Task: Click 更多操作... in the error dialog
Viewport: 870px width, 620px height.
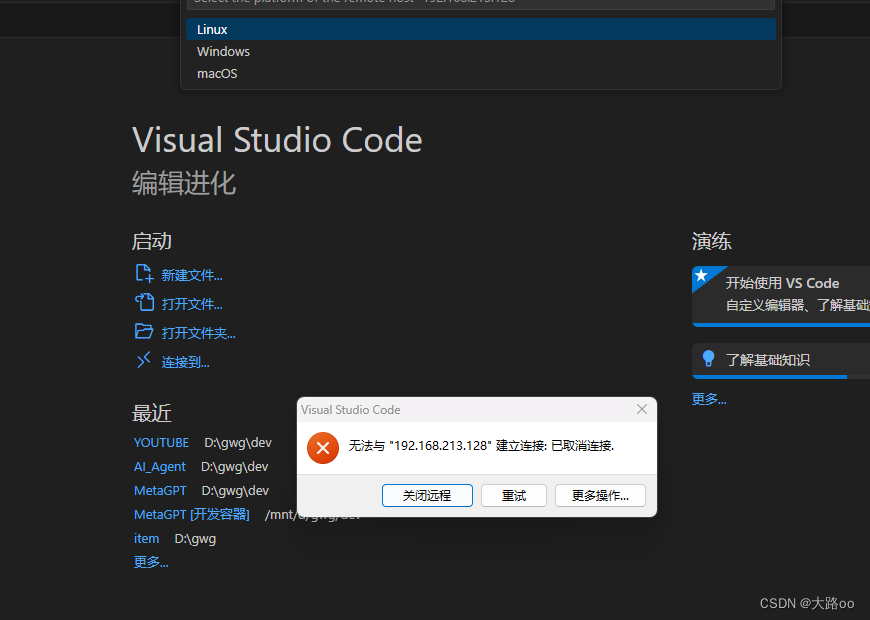Action: coord(600,496)
